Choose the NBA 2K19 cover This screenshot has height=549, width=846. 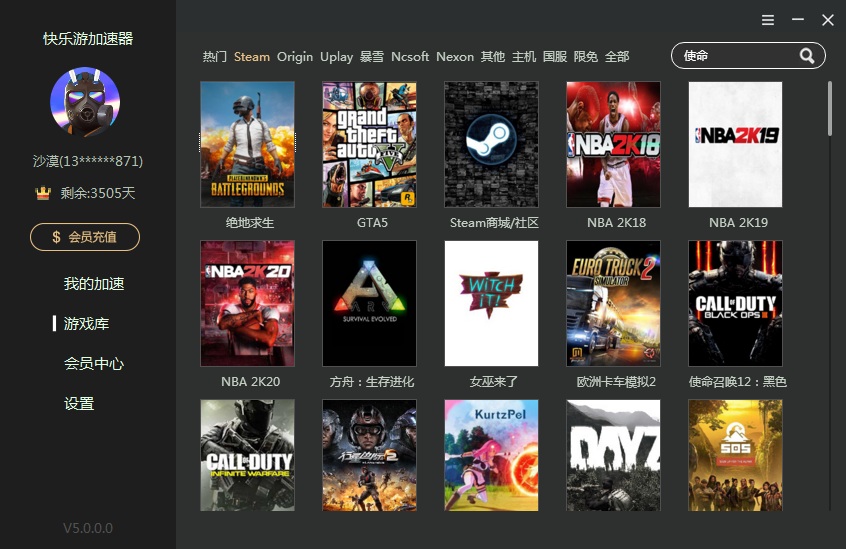(x=735, y=145)
